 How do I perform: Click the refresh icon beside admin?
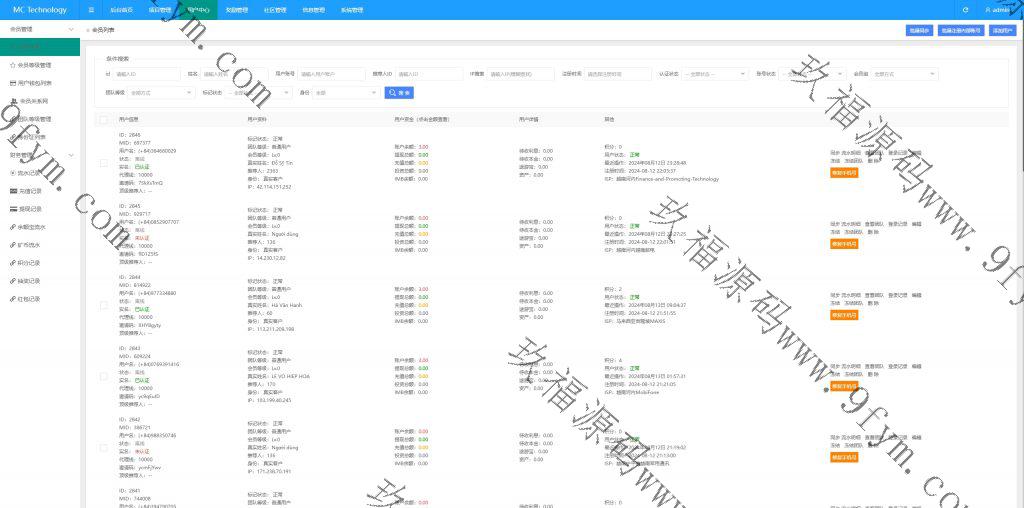965,10
